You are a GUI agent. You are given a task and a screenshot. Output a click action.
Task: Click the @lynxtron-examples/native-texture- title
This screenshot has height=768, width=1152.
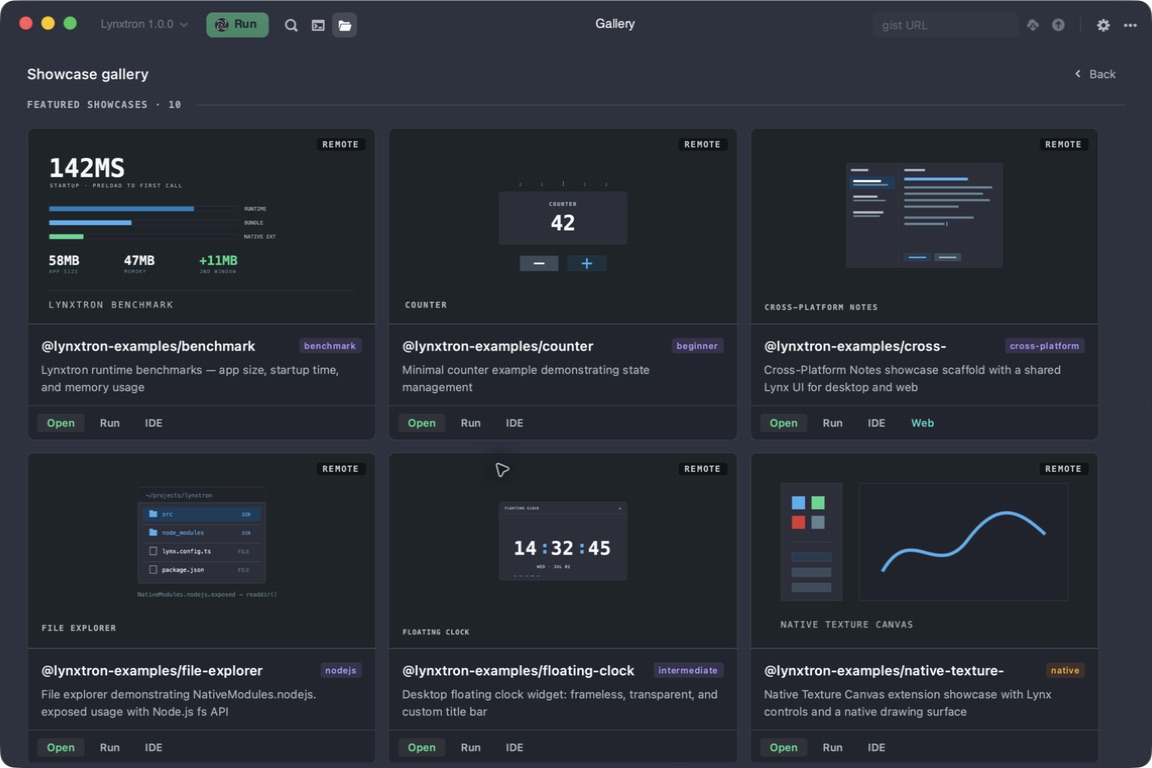coord(884,670)
